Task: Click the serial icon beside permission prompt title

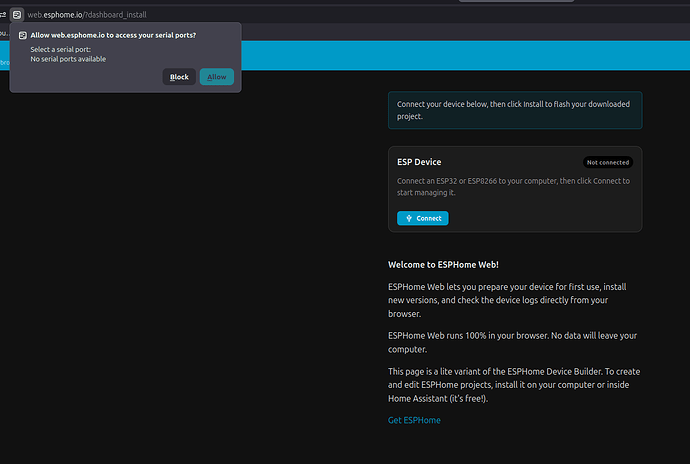Action: click(x=23, y=35)
